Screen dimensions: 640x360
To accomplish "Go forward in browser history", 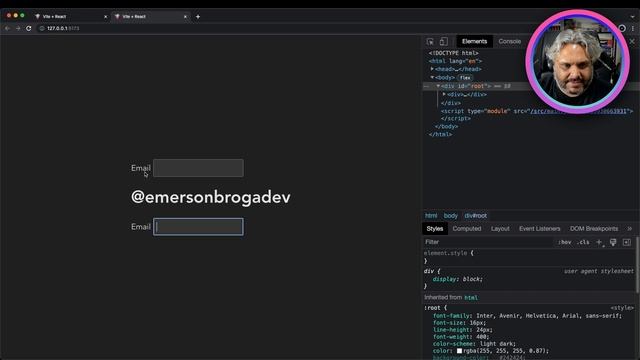I will point(18,28).
